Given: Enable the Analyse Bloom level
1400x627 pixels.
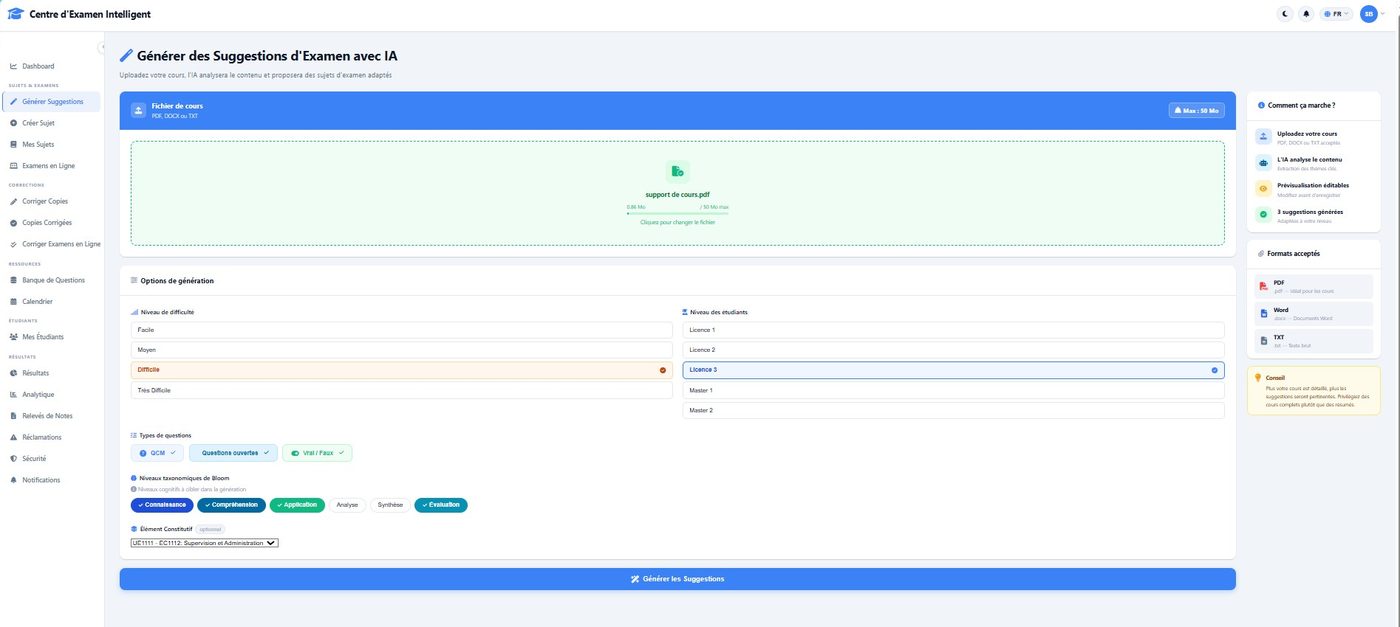Looking at the screenshot, I should tap(347, 505).
